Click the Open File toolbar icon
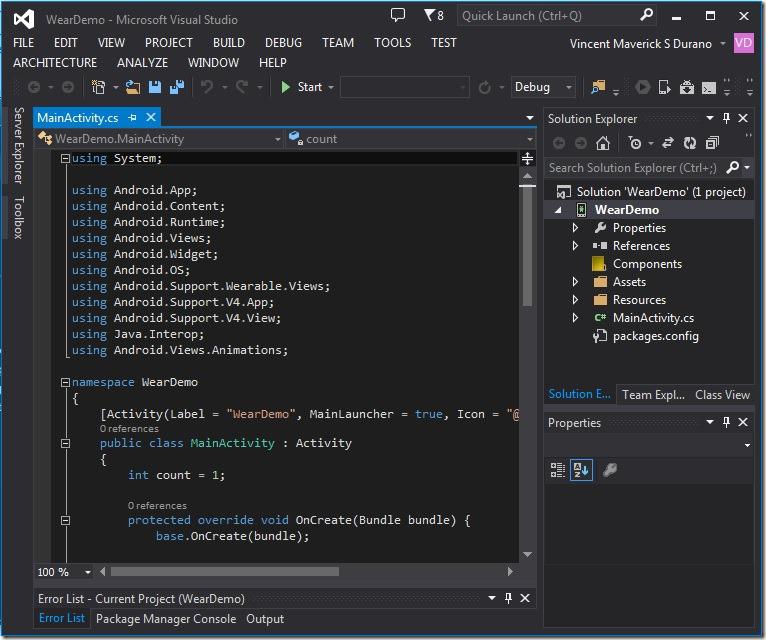The width and height of the screenshot is (766, 640). point(133,87)
